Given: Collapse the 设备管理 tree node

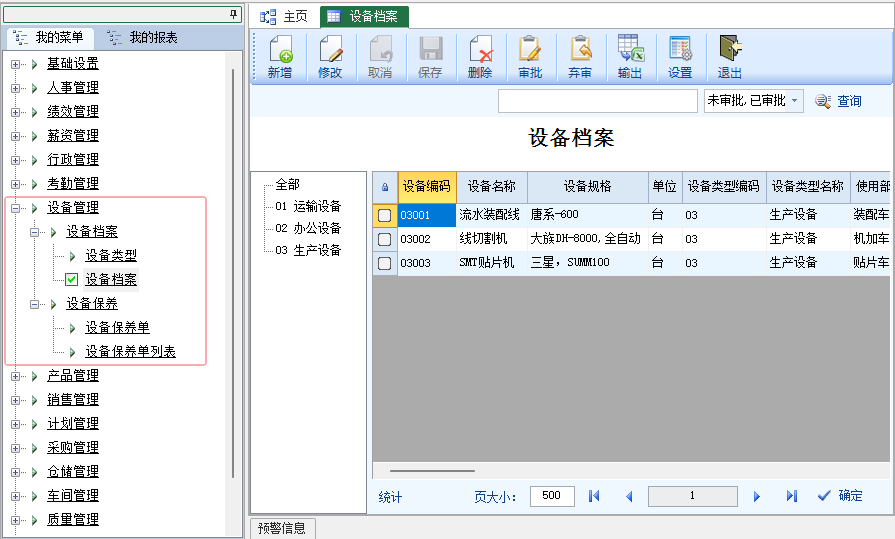Looking at the screenshot, I should tap(15, 208).
